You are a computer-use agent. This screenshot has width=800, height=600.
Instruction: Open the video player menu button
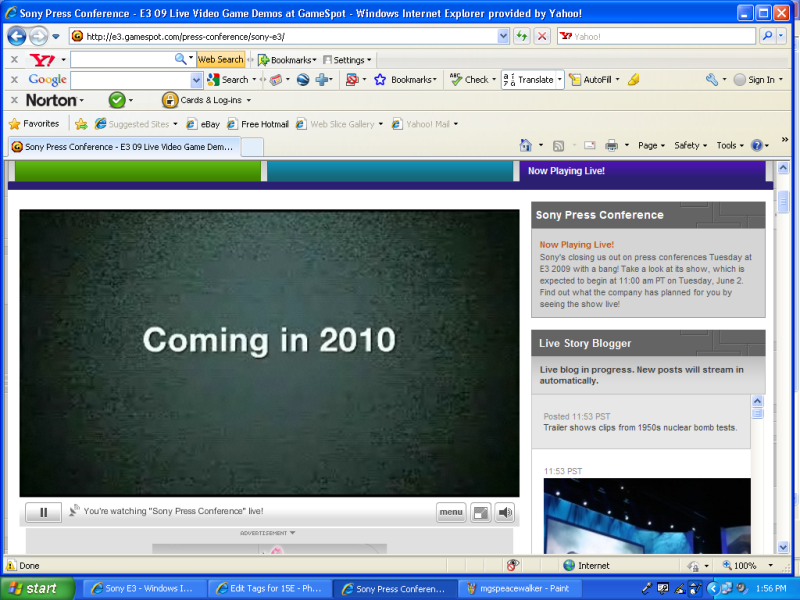tap(451, 512)
